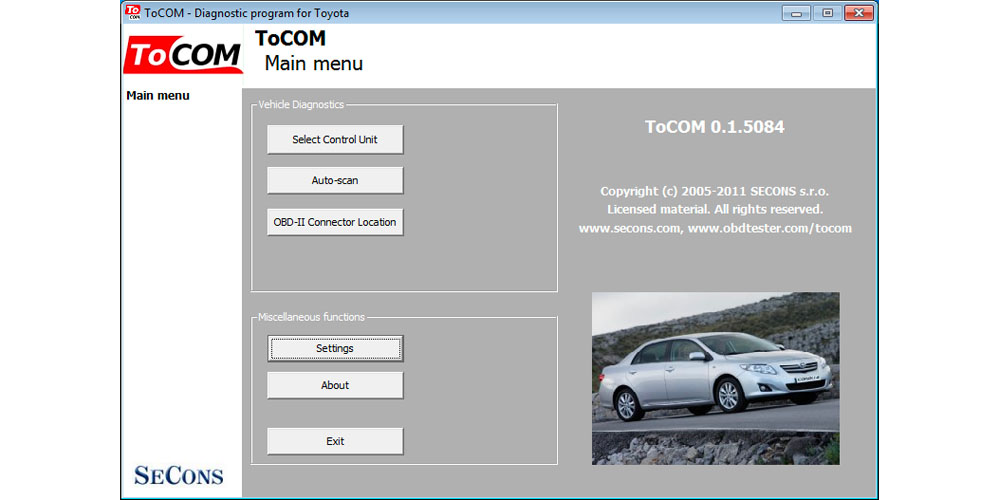Click the ToCOM logo in sidebar
This screenshot has height=500, width=1000.
point(182,55)
